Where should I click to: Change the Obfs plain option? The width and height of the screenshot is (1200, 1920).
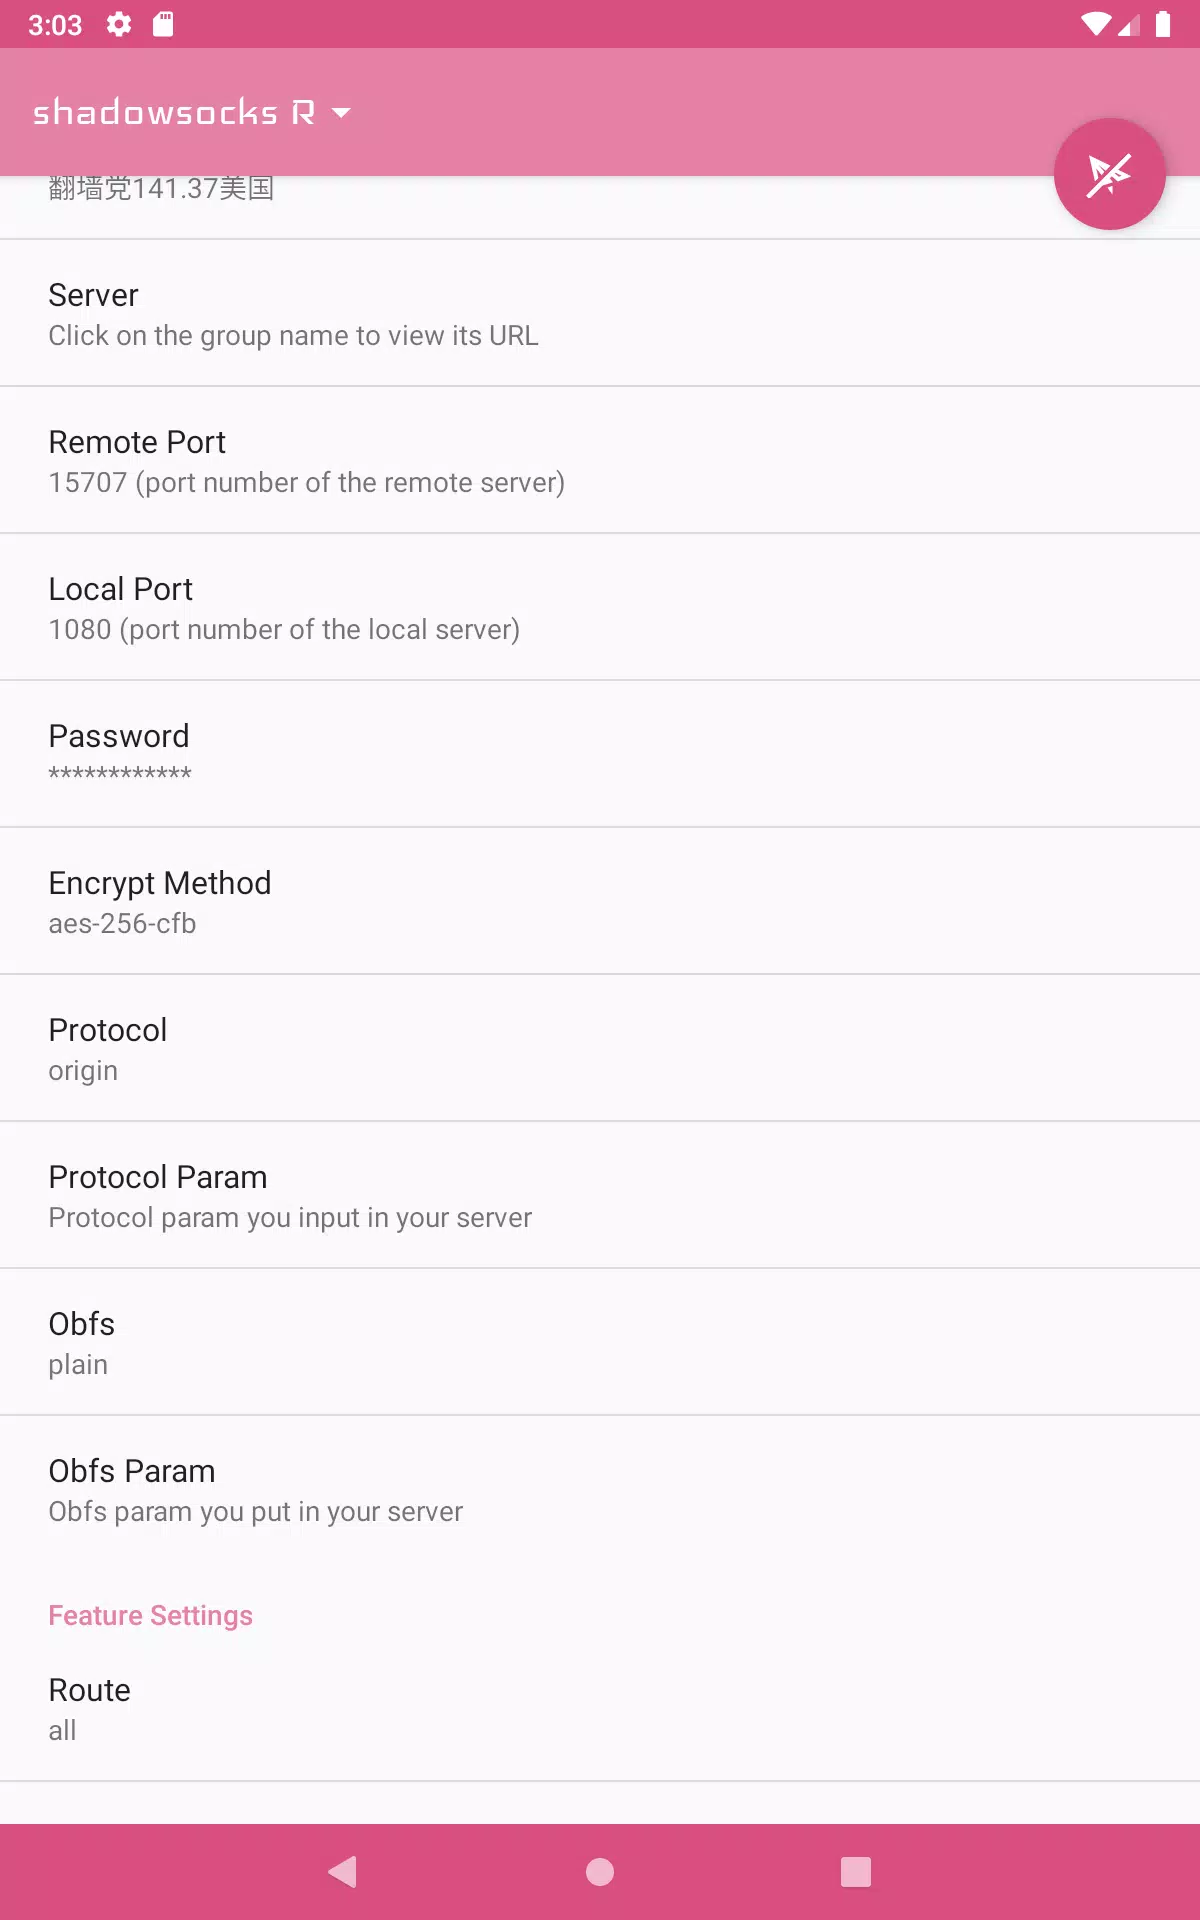pos(600,1342)
